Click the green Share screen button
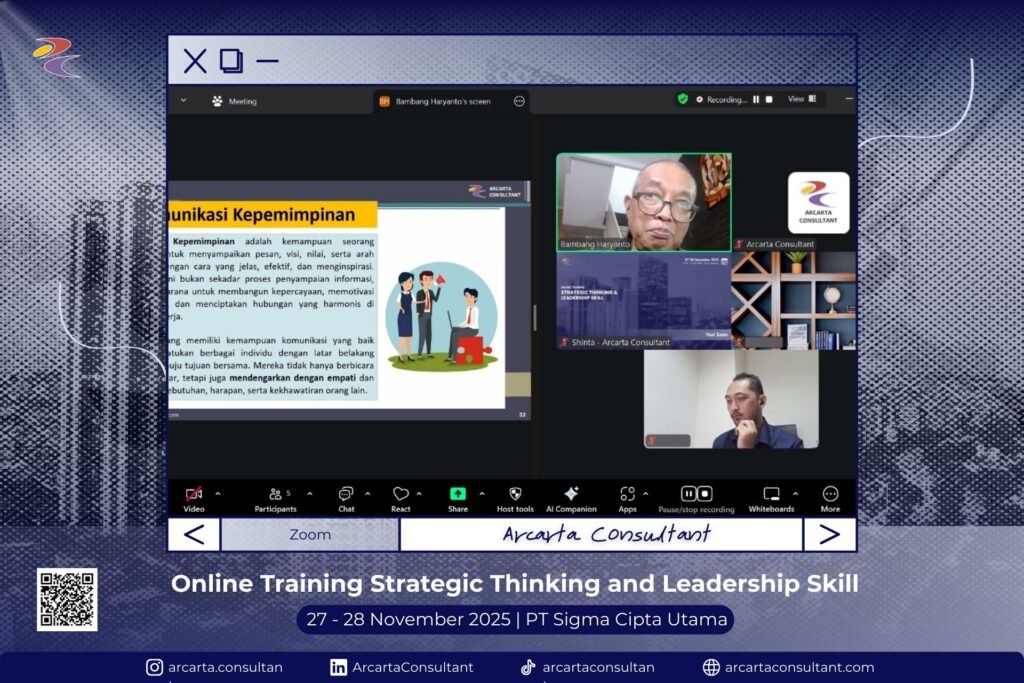This screenshot has width=1024, height=683. click(x=457, y=494)
